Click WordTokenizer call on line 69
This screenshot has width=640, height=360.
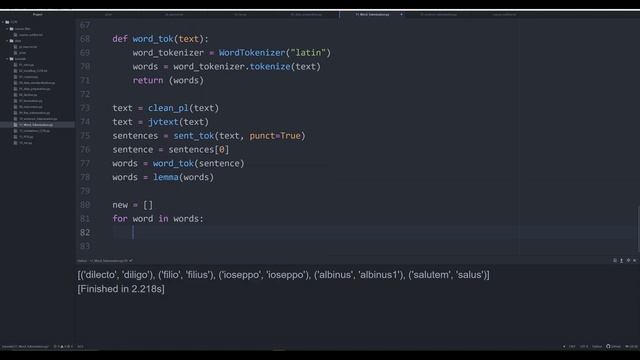coord(252,53)
